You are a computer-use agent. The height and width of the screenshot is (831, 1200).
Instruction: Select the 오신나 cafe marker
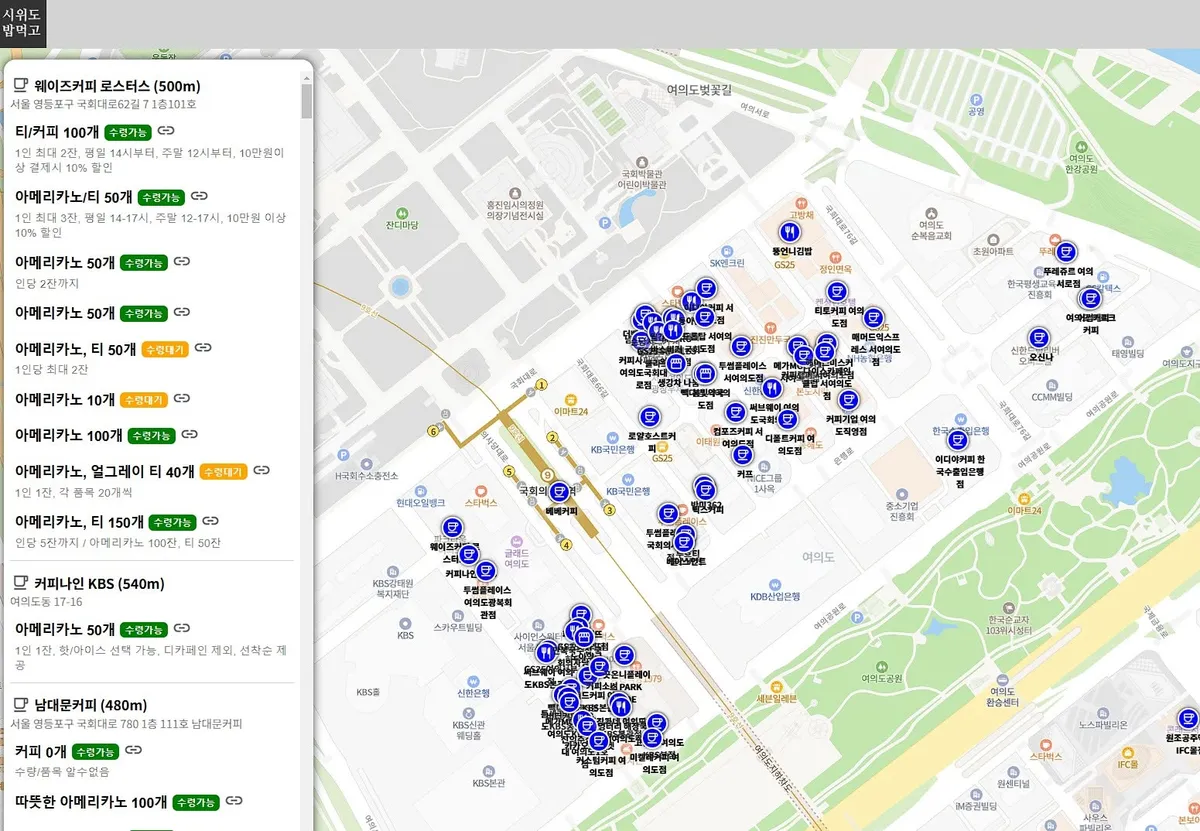coord(1039,338)
